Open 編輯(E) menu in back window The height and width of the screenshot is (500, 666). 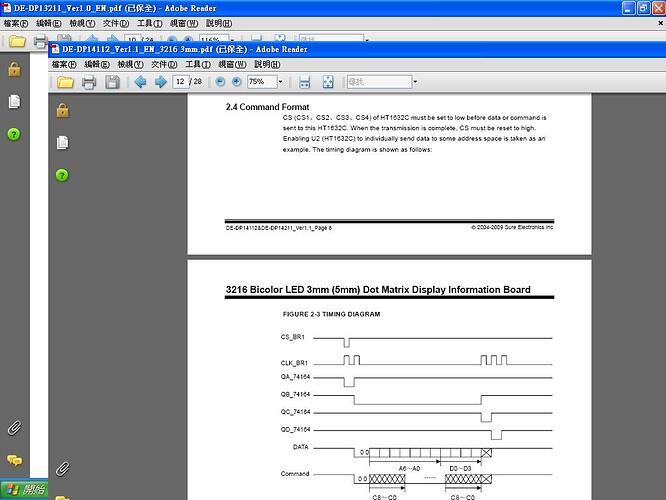click(x=49, y=23)
